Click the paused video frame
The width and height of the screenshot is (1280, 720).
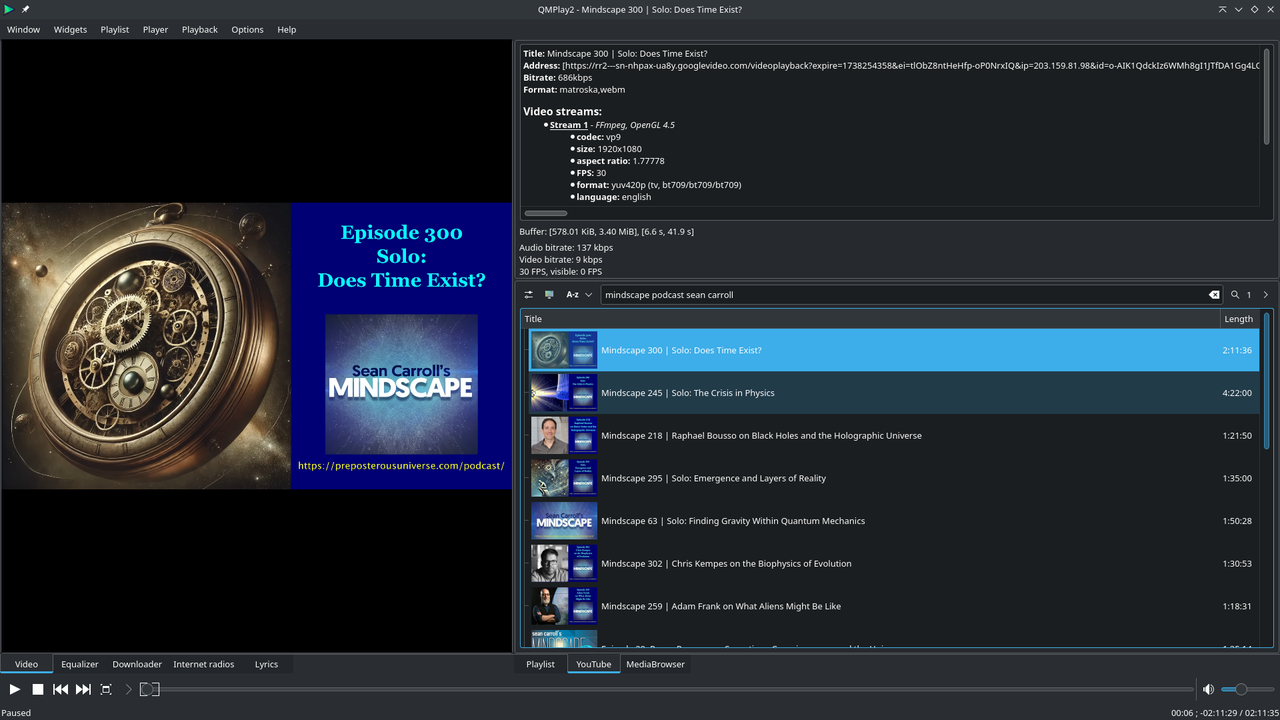click(256, 346)
